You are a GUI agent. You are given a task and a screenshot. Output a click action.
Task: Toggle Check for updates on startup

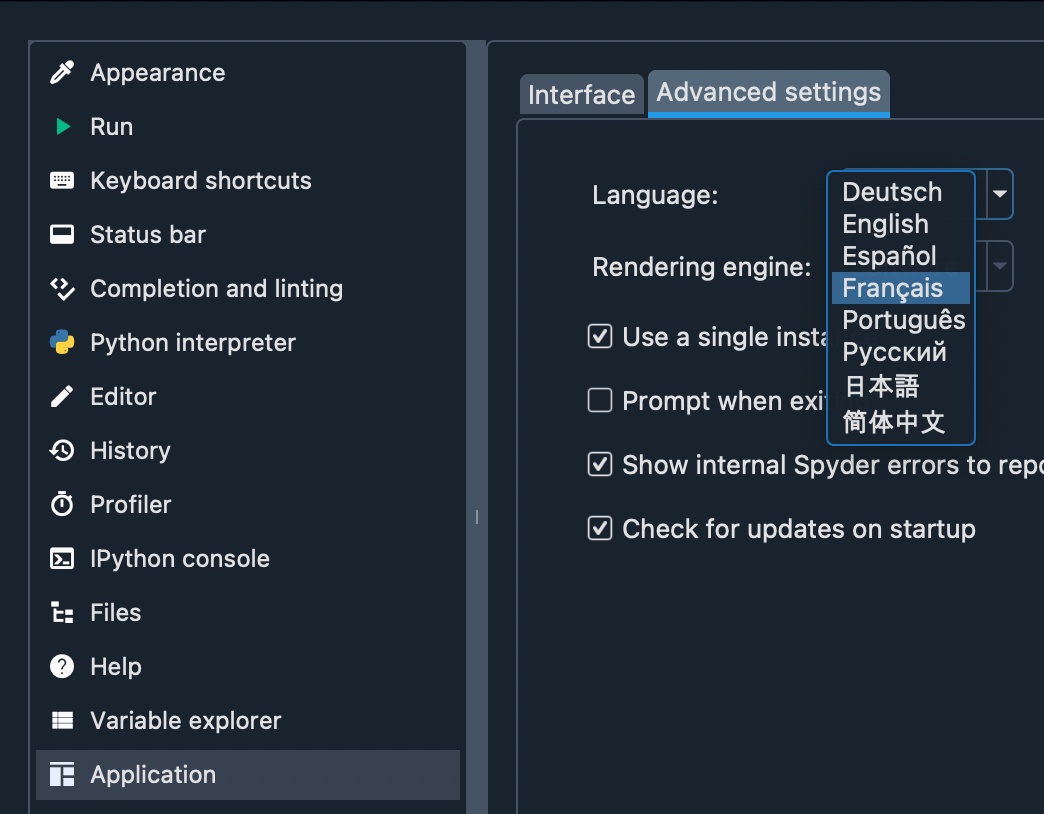point(600,529)
